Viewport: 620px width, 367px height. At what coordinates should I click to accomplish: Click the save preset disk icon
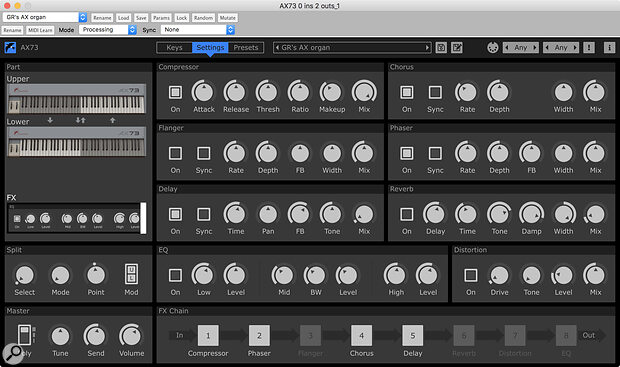441,48
